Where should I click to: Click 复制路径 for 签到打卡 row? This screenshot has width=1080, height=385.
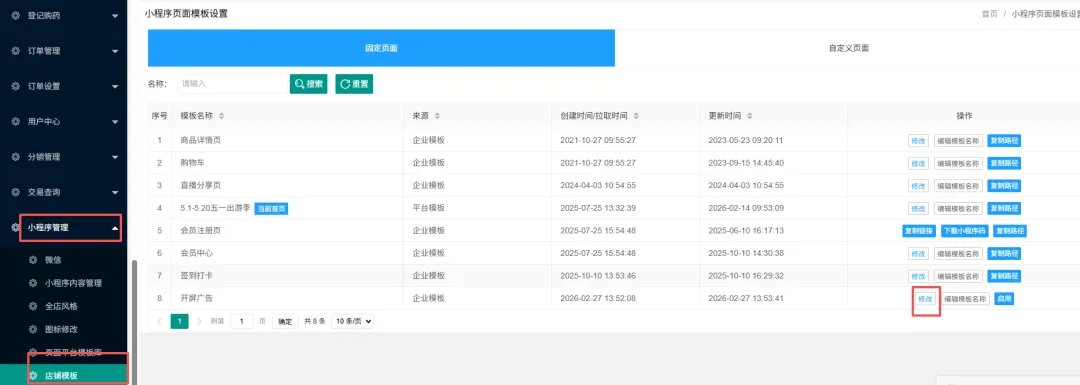pyautogui.click(x=1004, y=276)
